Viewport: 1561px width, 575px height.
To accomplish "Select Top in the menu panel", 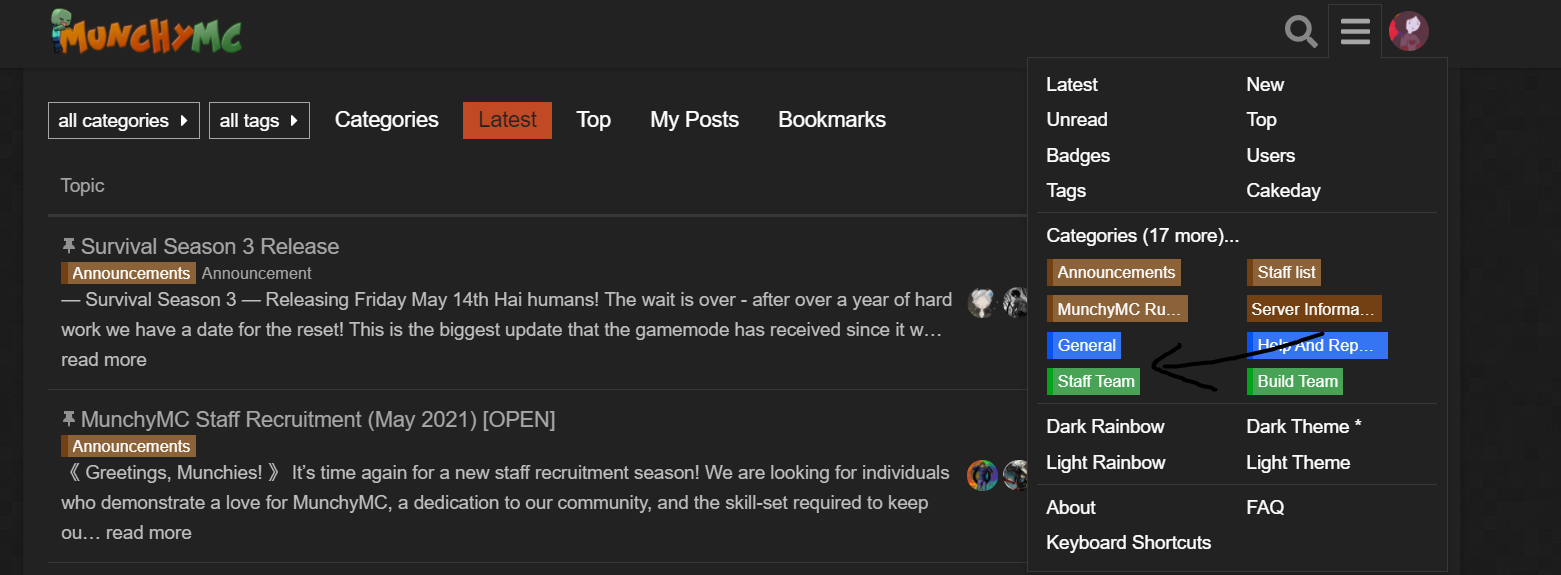I will click(1261, 120).
